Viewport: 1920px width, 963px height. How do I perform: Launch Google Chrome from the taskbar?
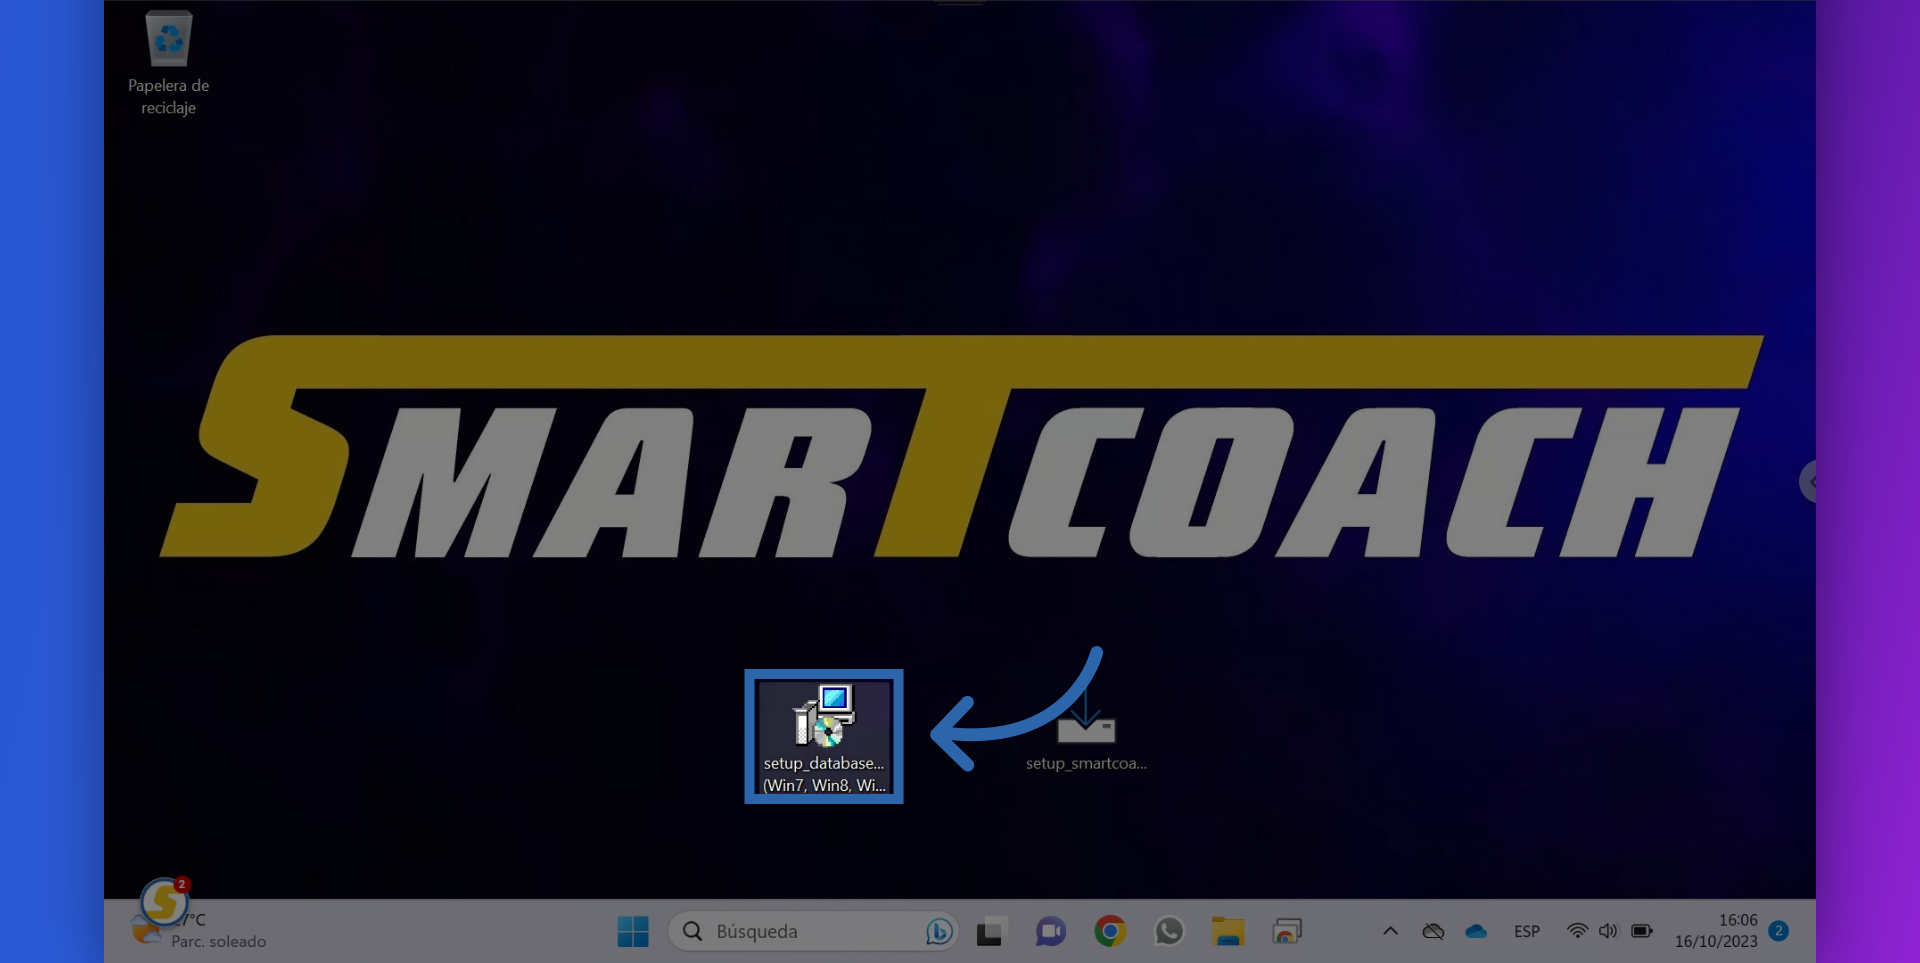click(1110, 931)
